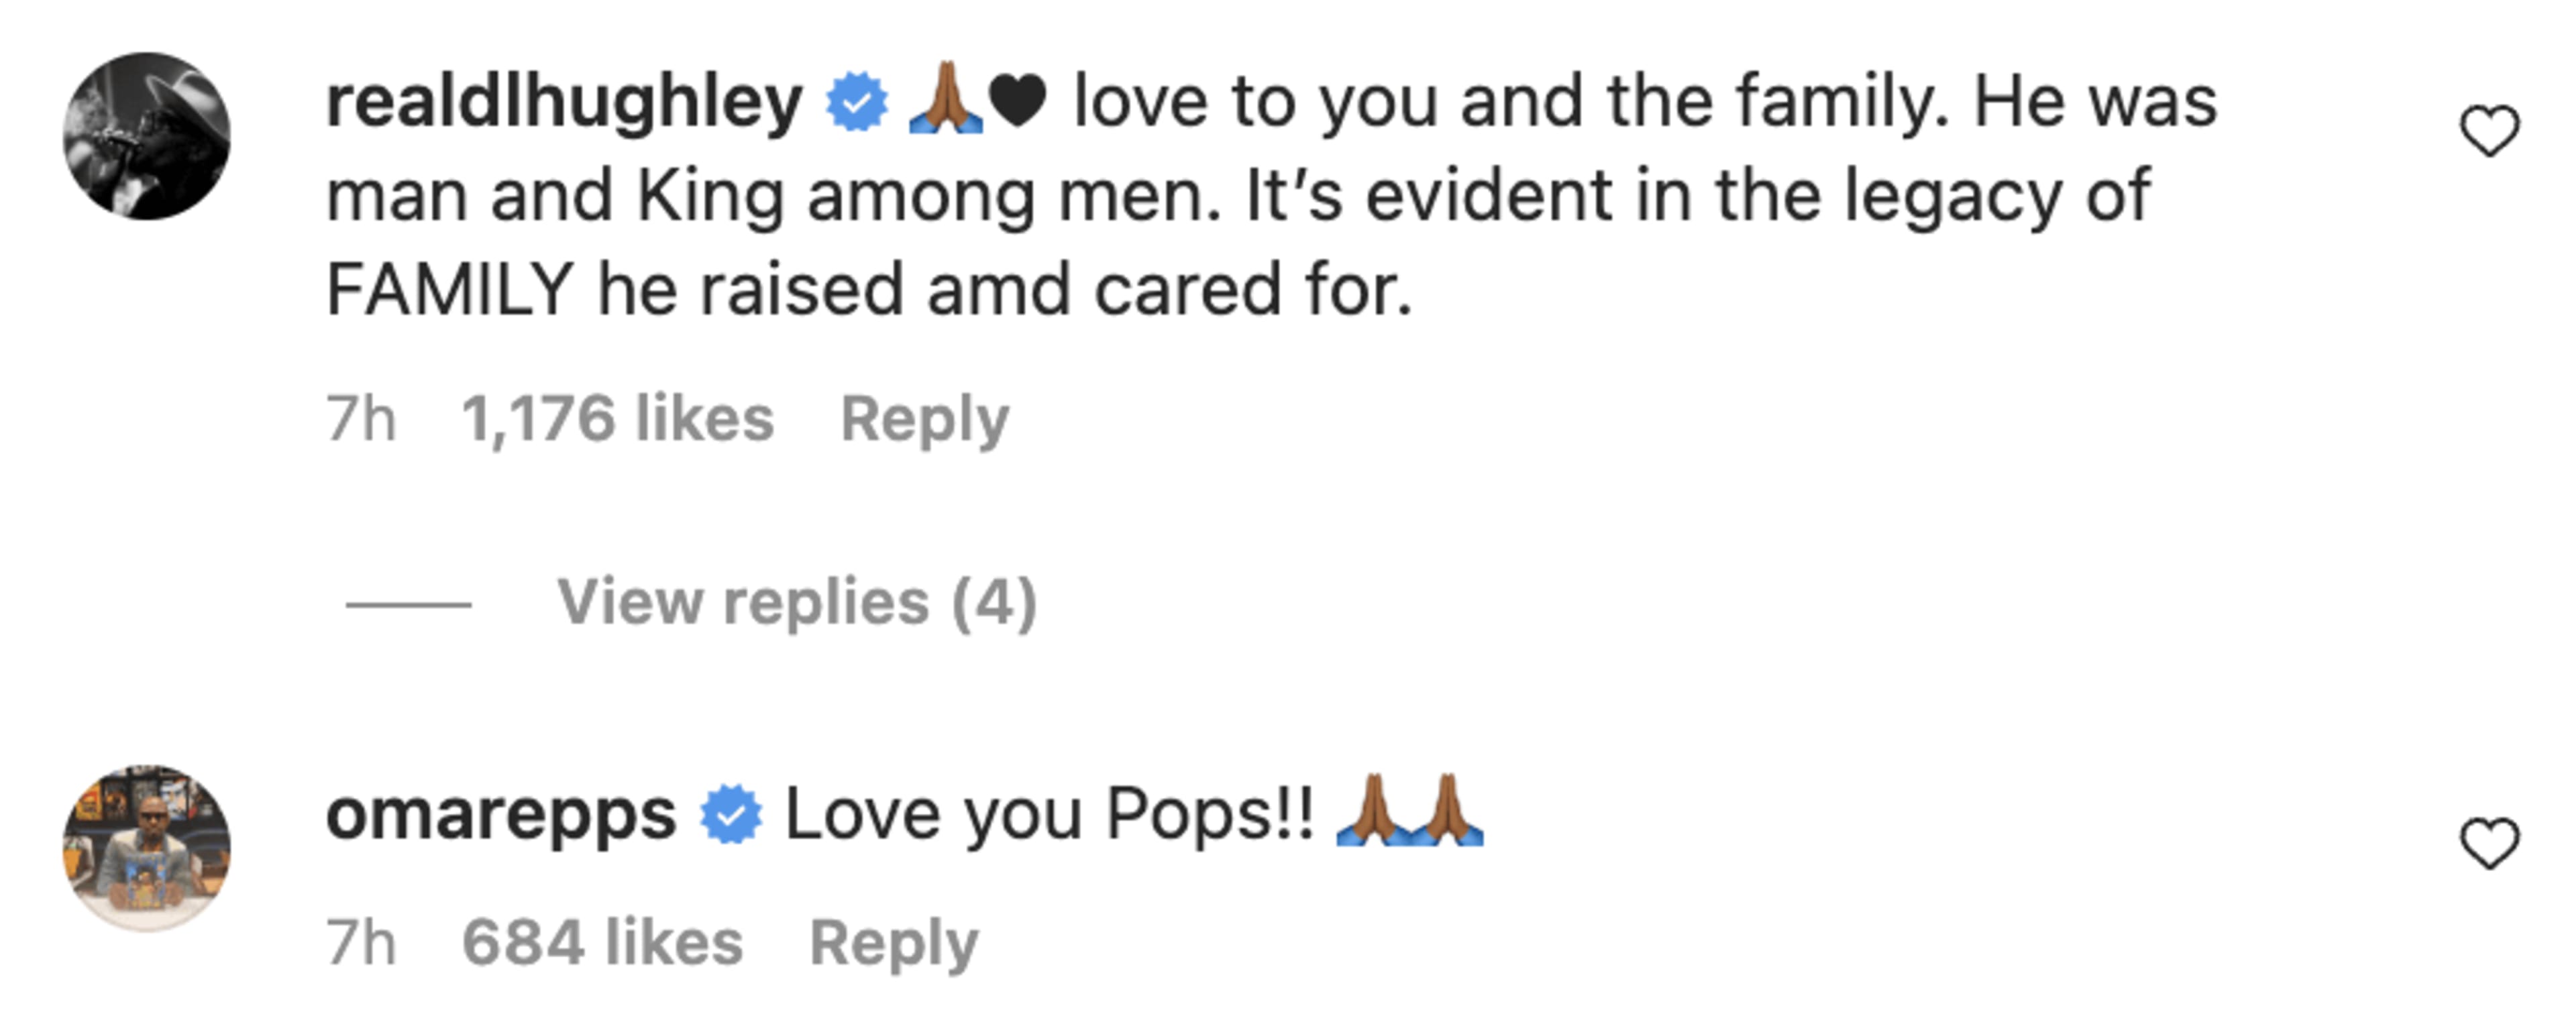Reply to realdlhughley's comment

point(924,418)
